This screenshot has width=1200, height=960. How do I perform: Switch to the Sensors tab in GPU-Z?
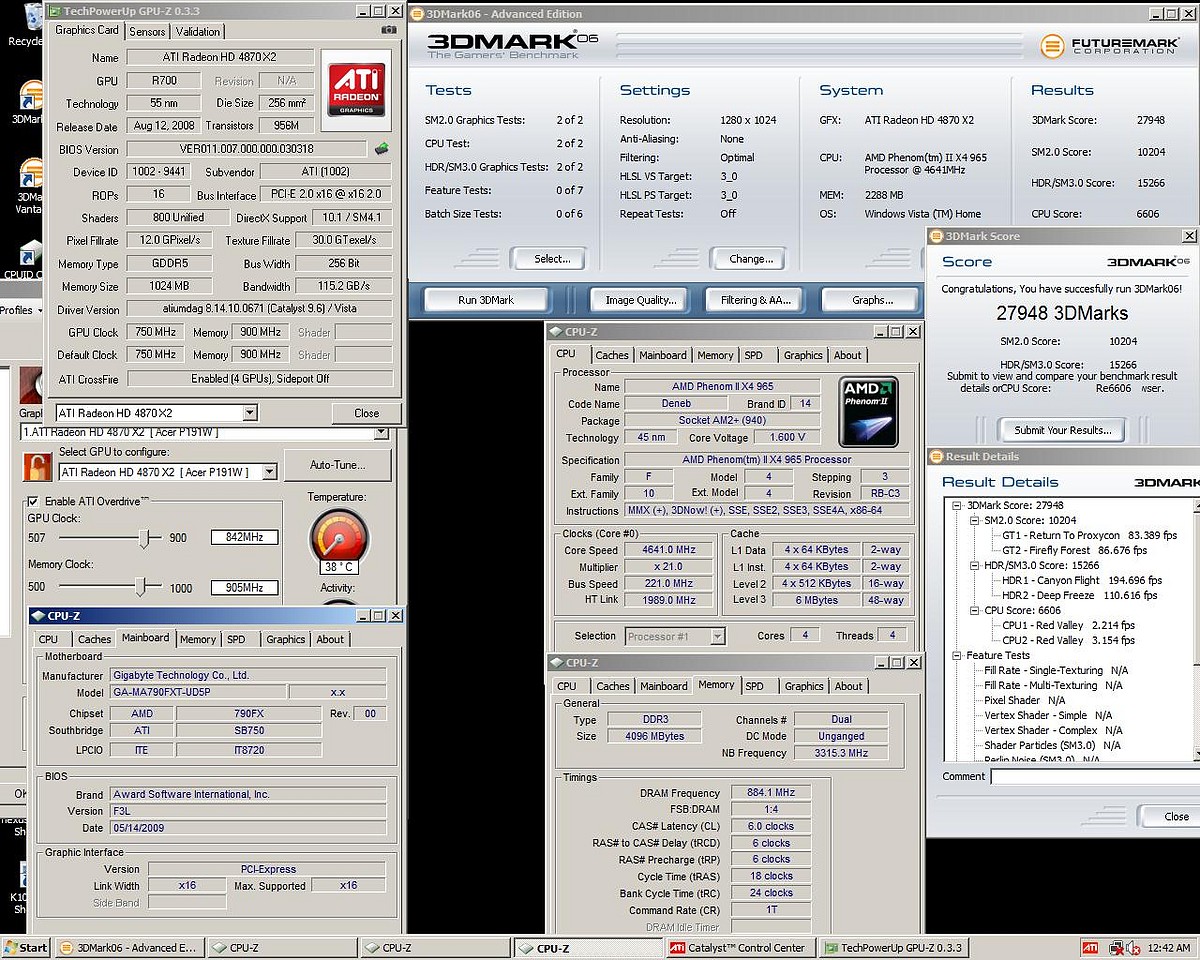[148, 31]
